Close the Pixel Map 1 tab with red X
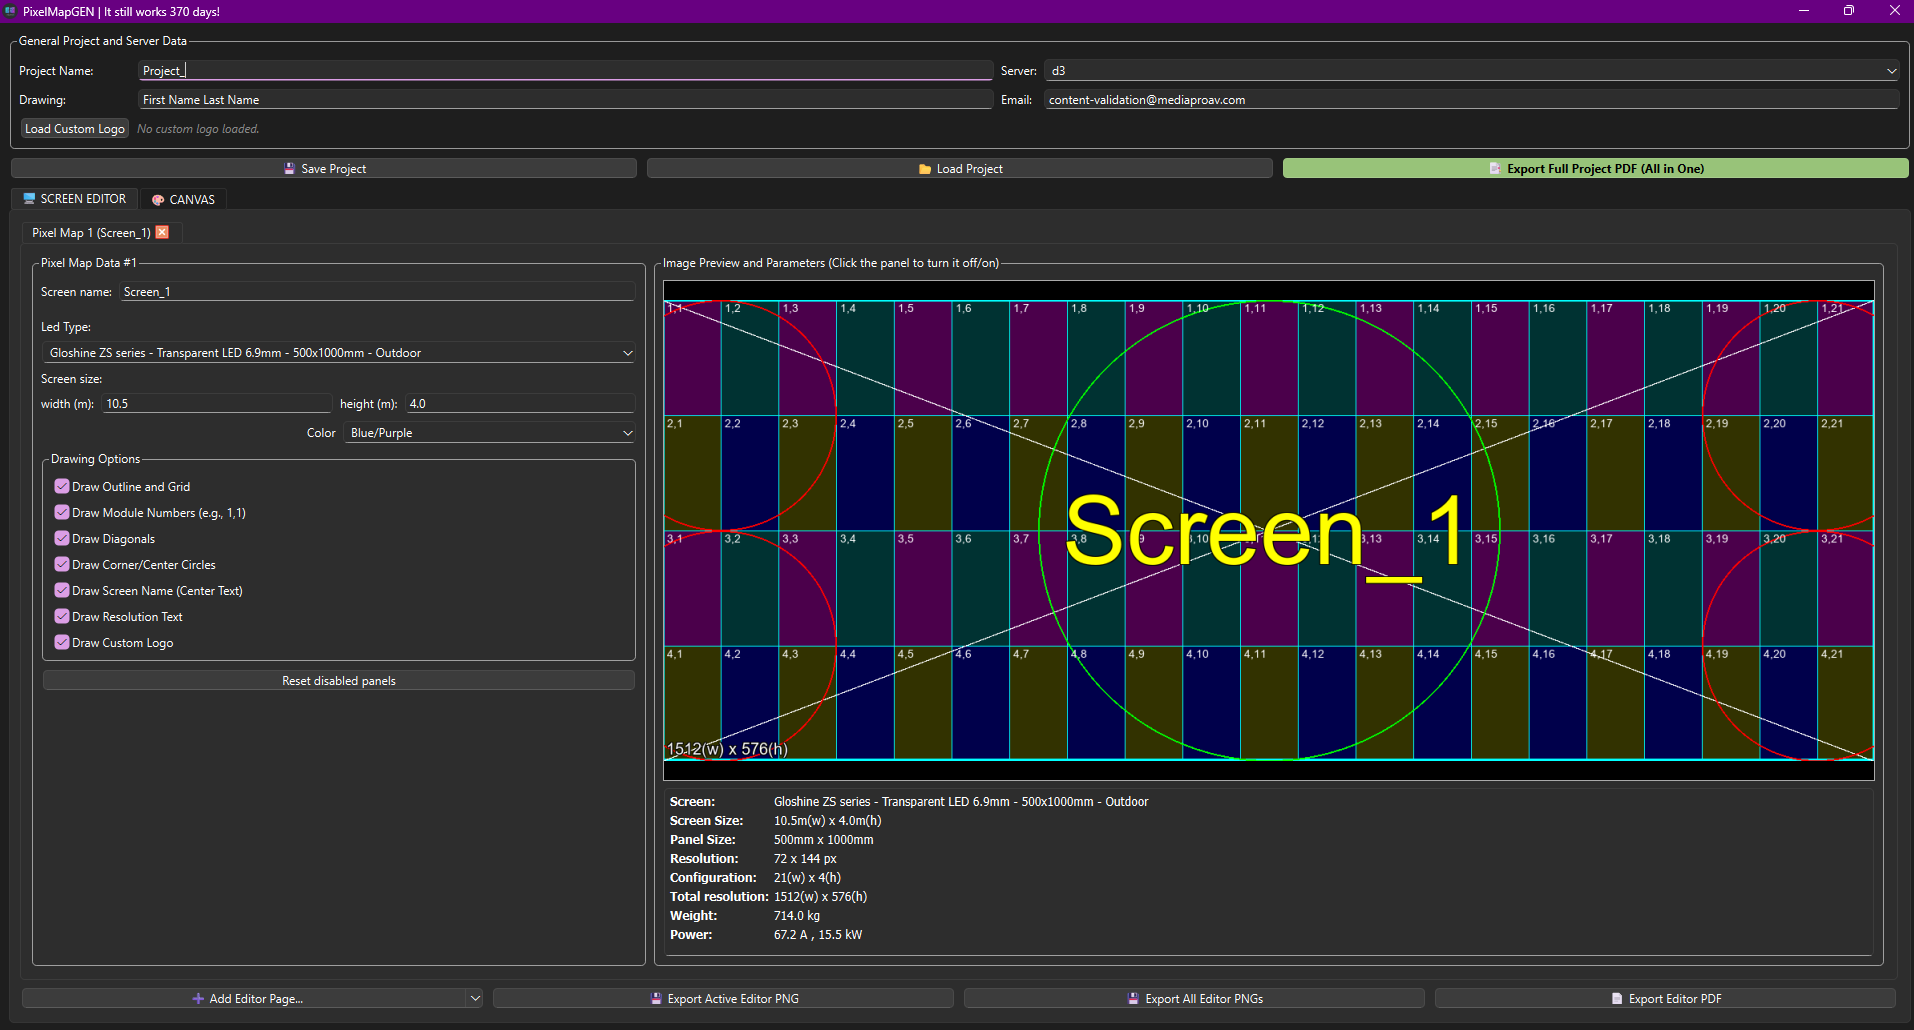The height and width of the screenshot is (1030, 1914). pos(162,232)
